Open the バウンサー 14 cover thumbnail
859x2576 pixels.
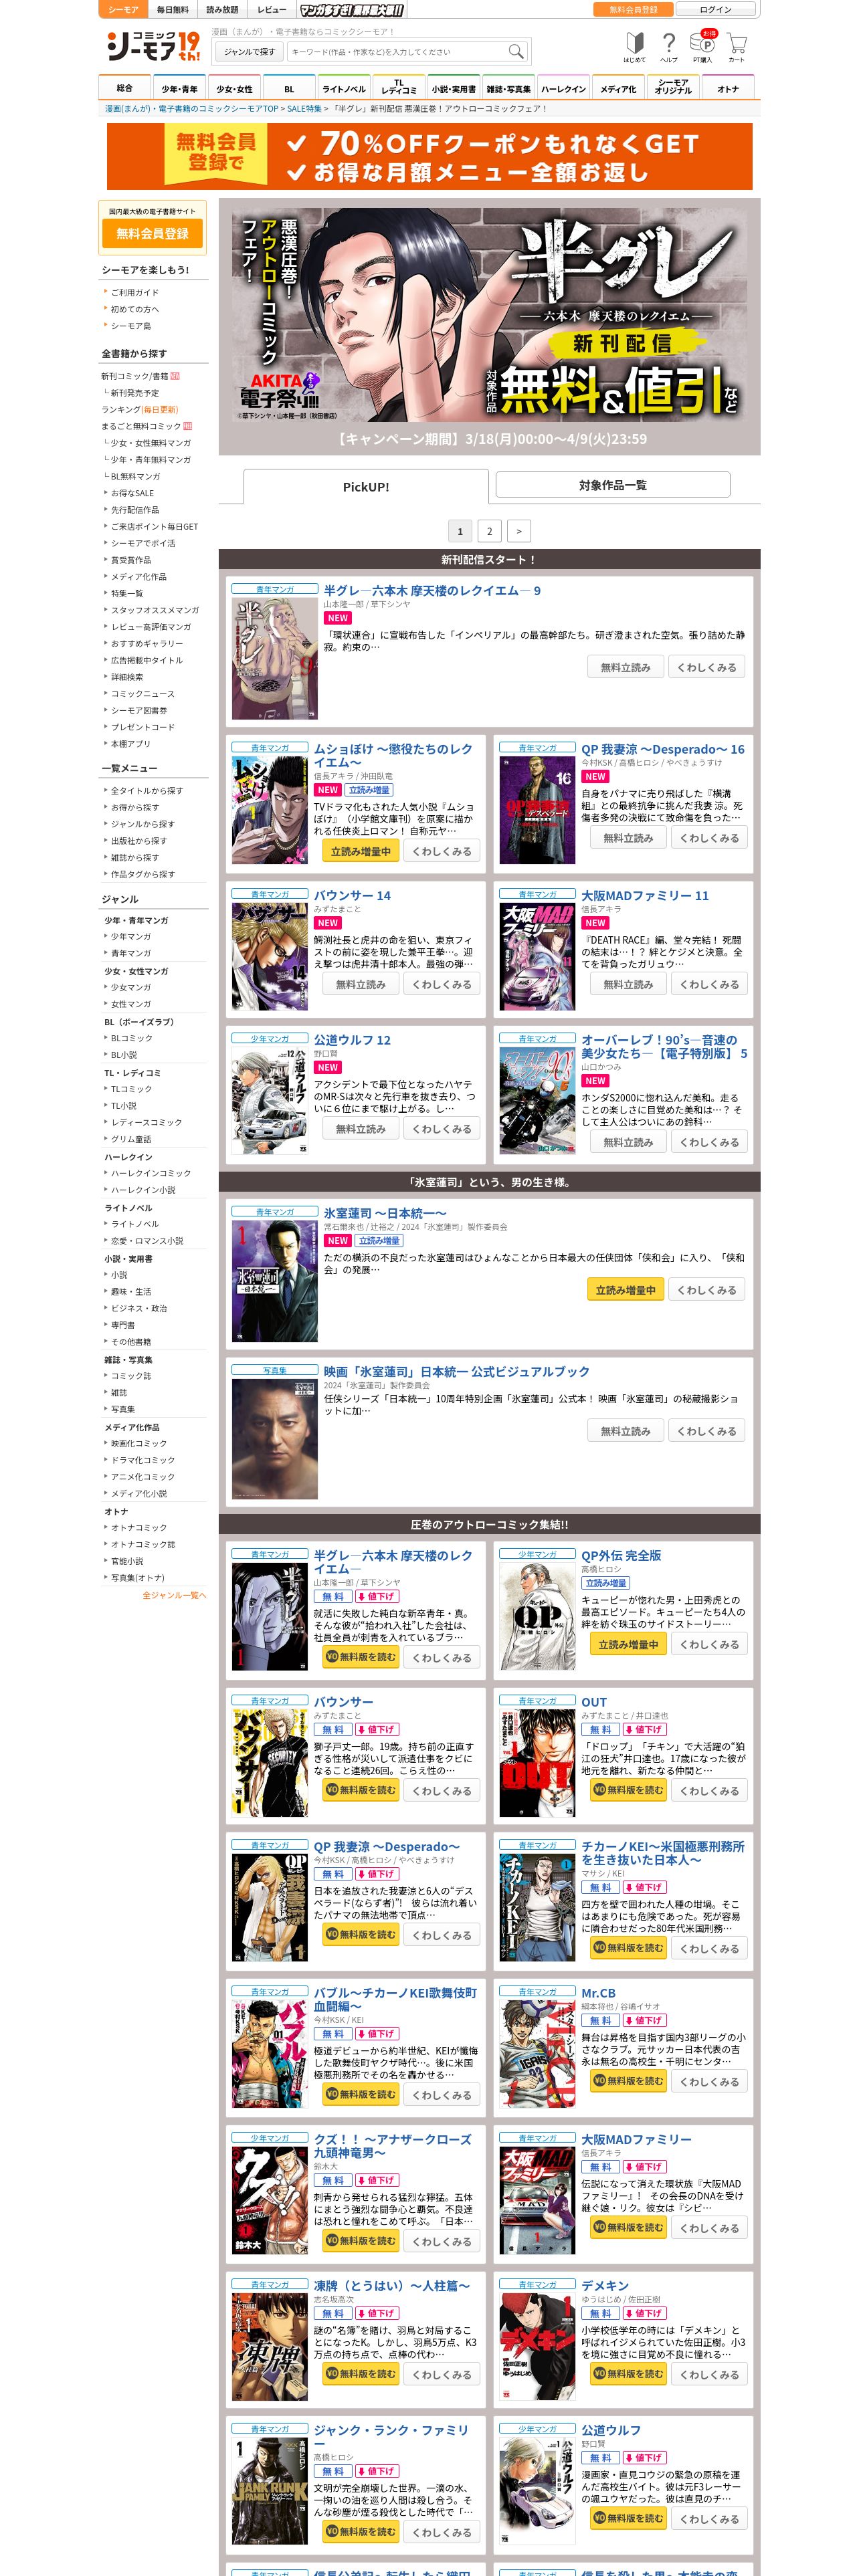point(270,957)
